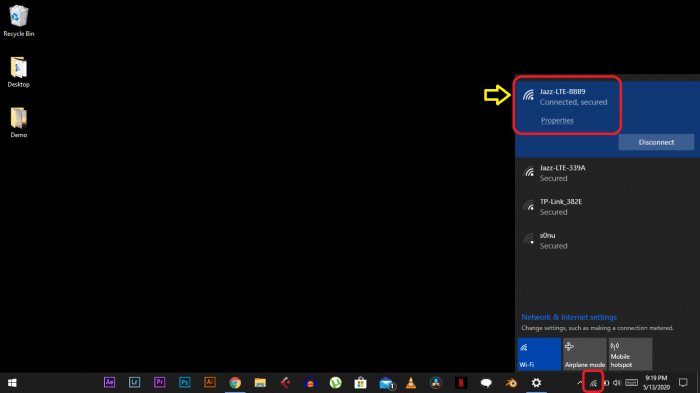Show hidden system tray icons
Viewport: 700px width, 393px height.
coord(579,383)
